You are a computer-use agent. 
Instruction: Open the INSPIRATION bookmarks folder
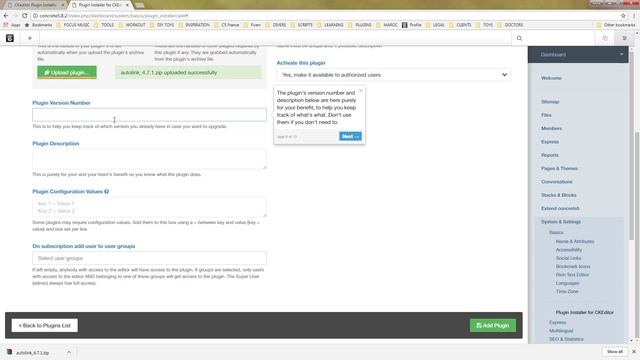tap(193, 25)
